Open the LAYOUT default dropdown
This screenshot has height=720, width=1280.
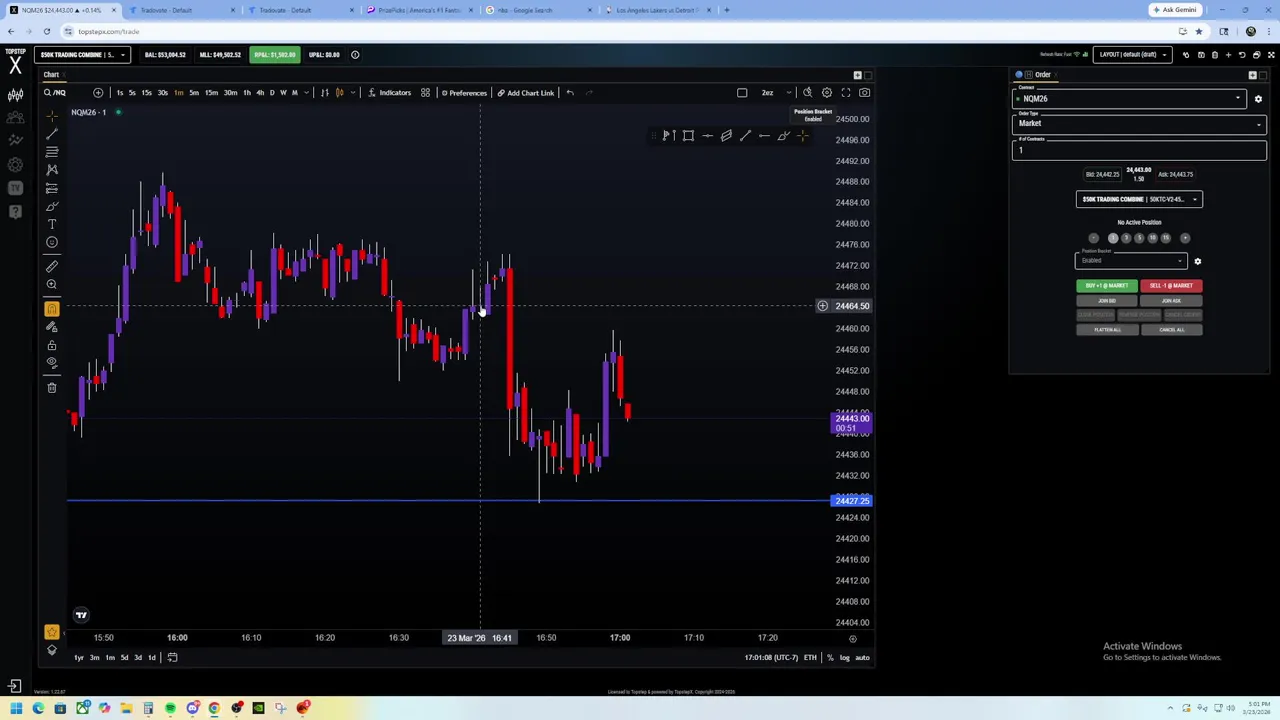[1134, 55]
